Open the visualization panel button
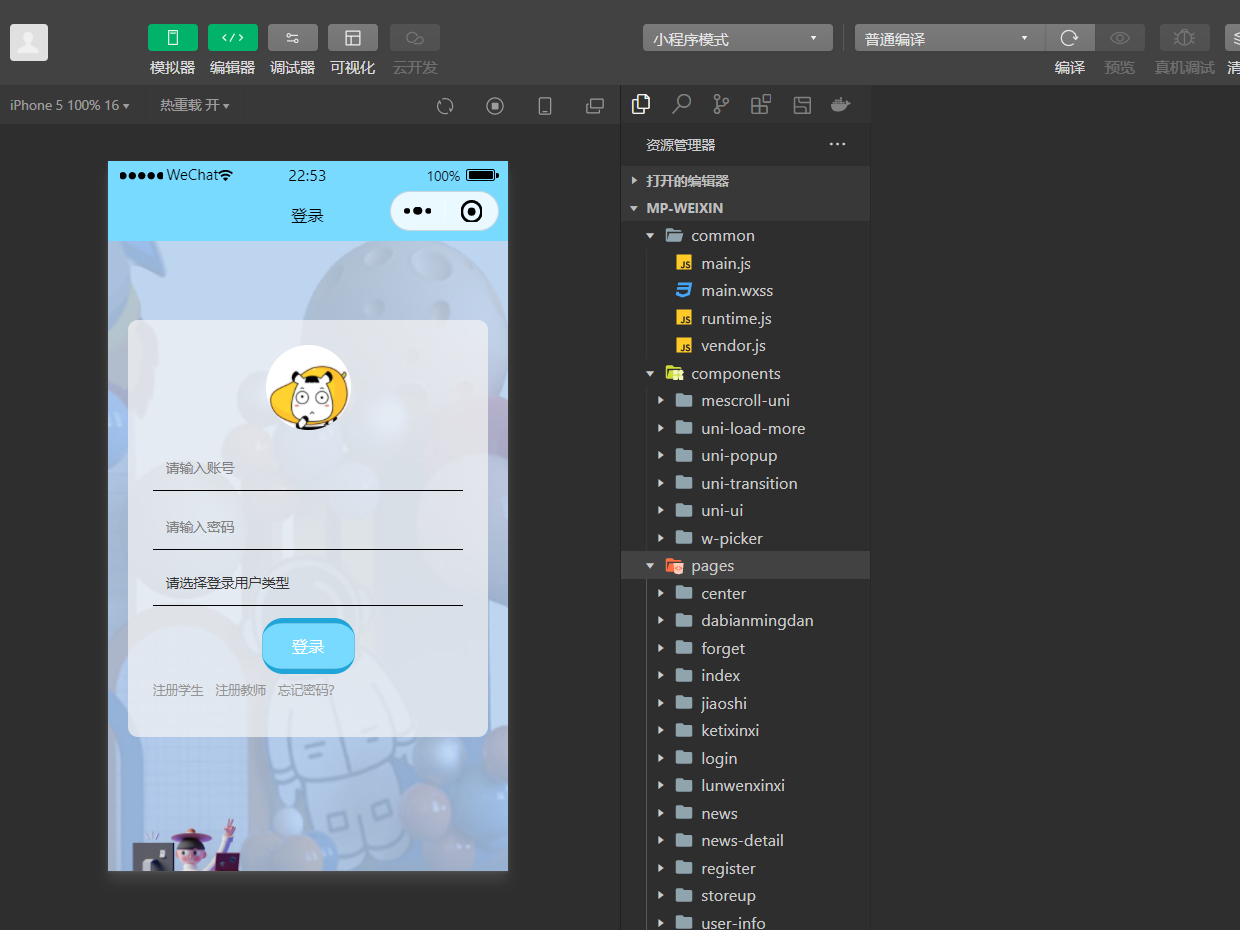 [x=353, y=38]
